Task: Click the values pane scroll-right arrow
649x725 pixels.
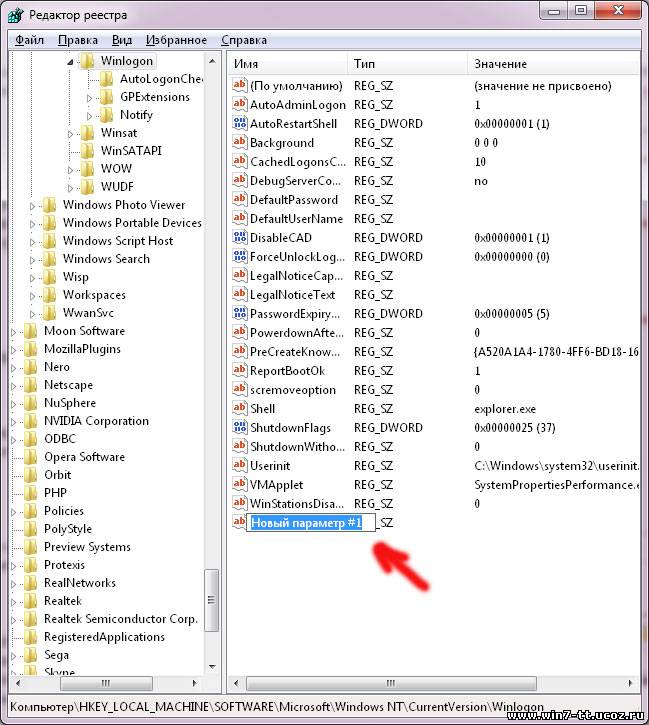Action: coord(631,683)
